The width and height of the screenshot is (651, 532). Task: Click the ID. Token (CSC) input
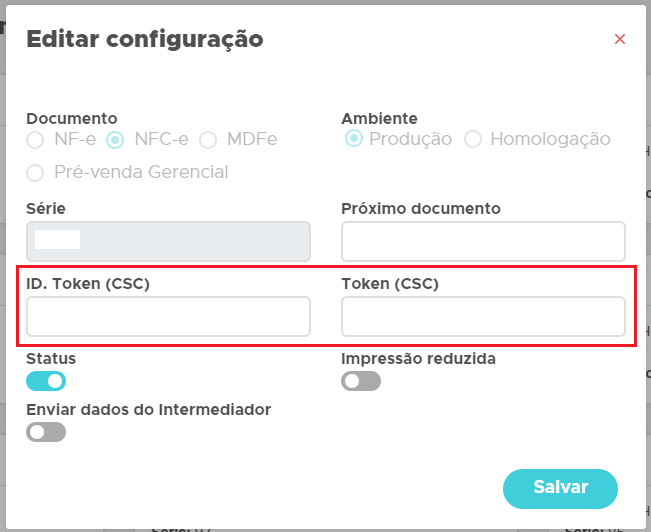168,317
